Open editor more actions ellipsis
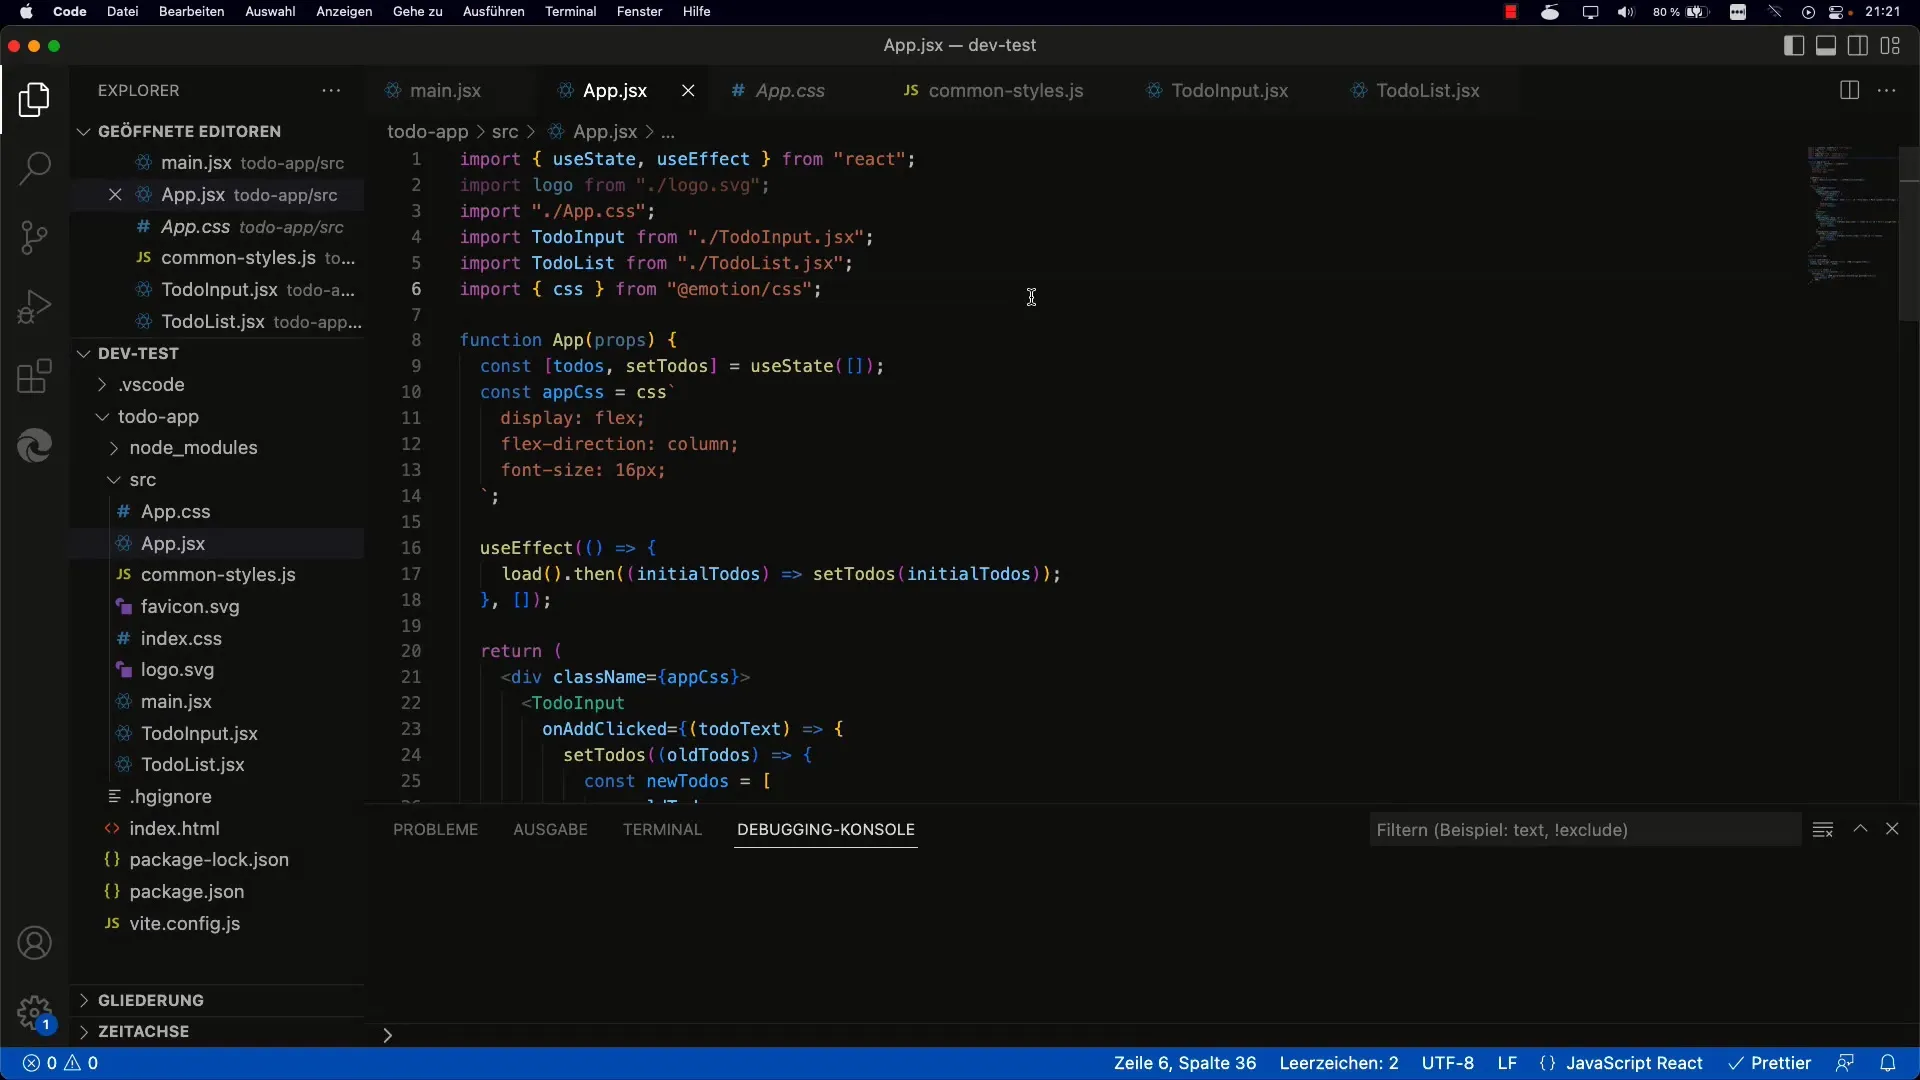Viewport: 1920px width, 1080px height. point(1887,90)
